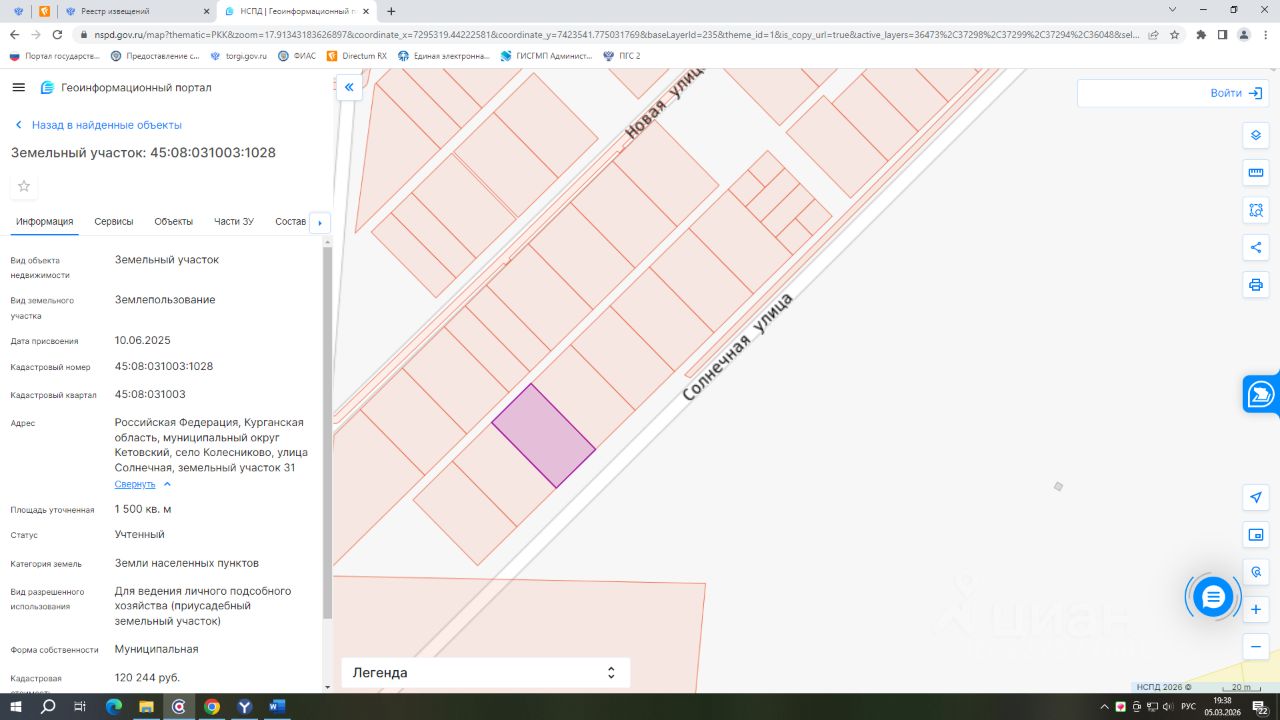Reload the page
1280x720 pixels.
click(x=58, y=34)
